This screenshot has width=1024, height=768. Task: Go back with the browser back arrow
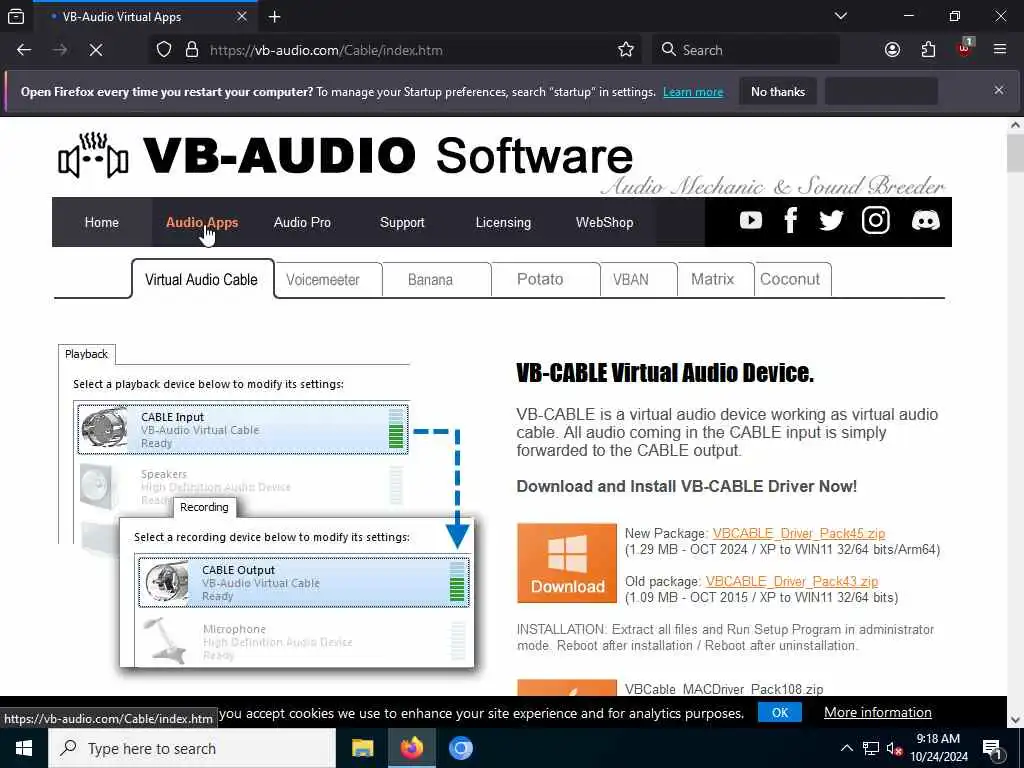click(x=24, y=50)
